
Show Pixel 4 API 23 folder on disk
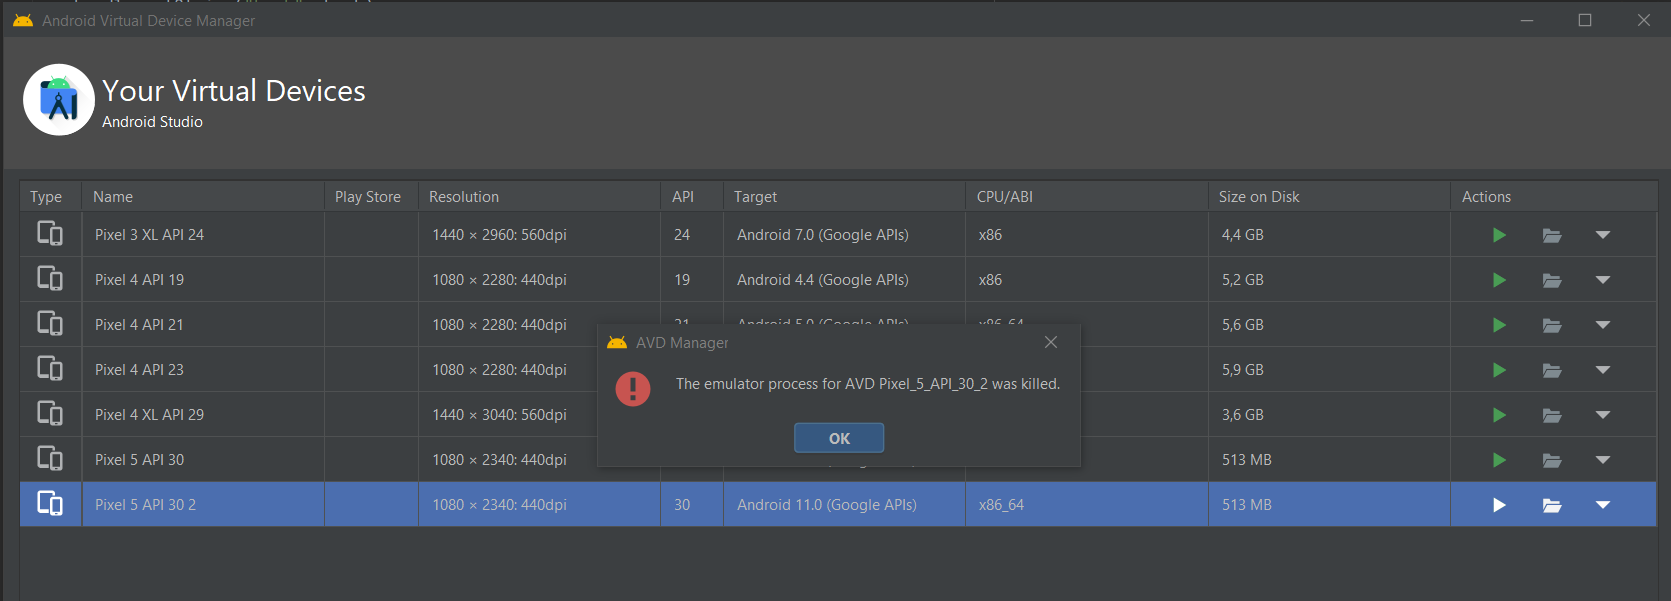point(1552,370)
